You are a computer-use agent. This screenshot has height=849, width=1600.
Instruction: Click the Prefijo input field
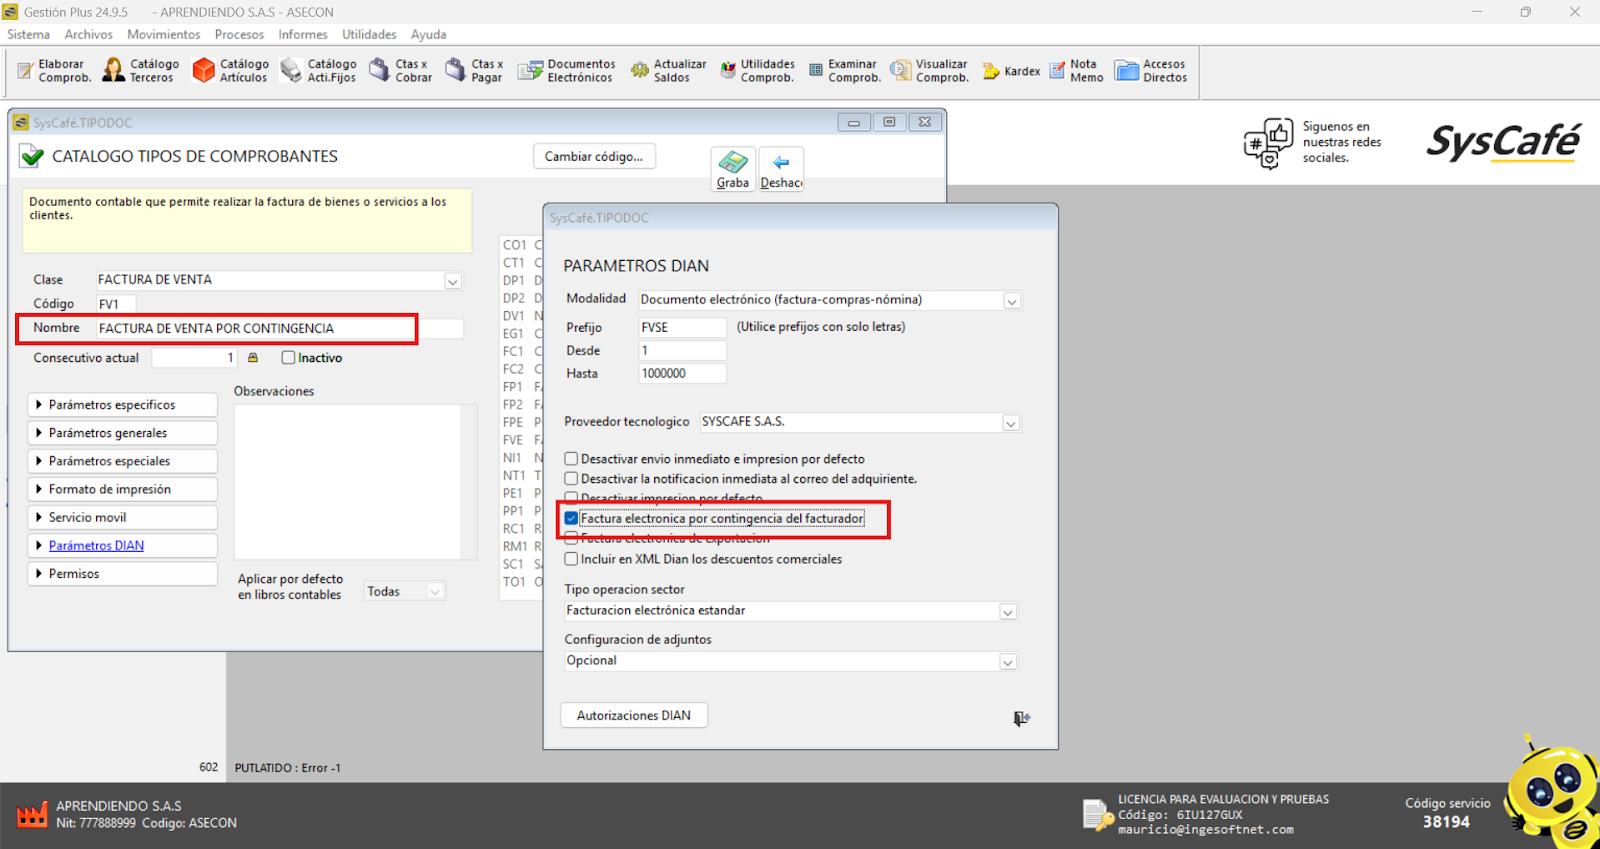[682, 327]
